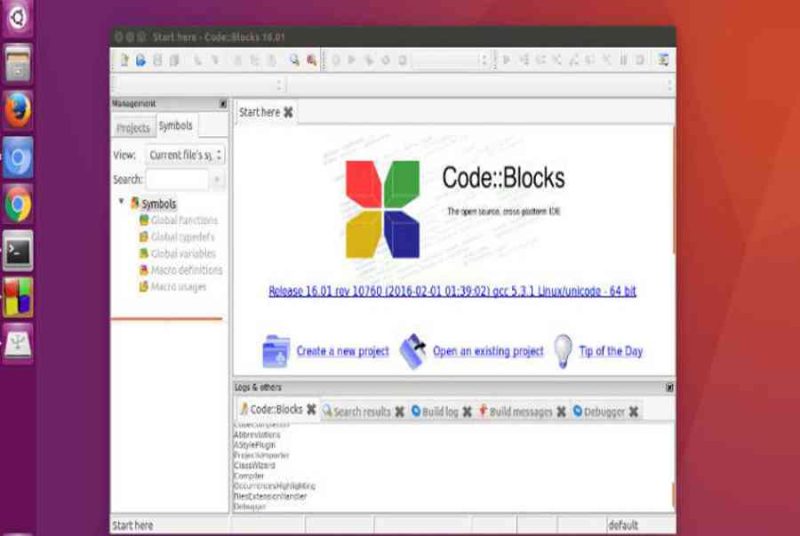Click the Tip of the Day link
800x536 pixels.
click(611, 351)
